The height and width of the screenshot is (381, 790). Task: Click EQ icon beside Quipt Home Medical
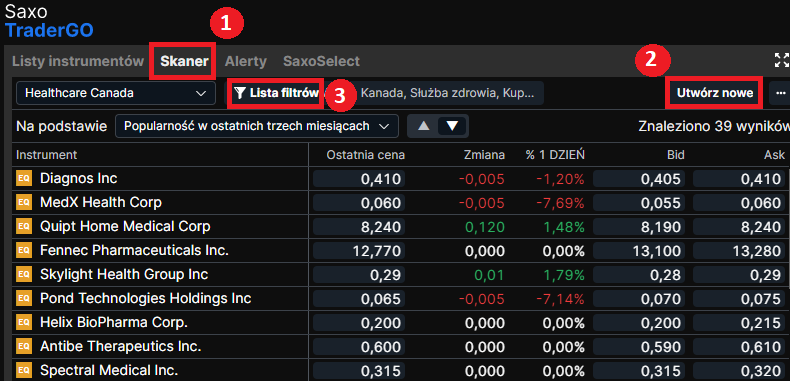(x=24, y=226)
